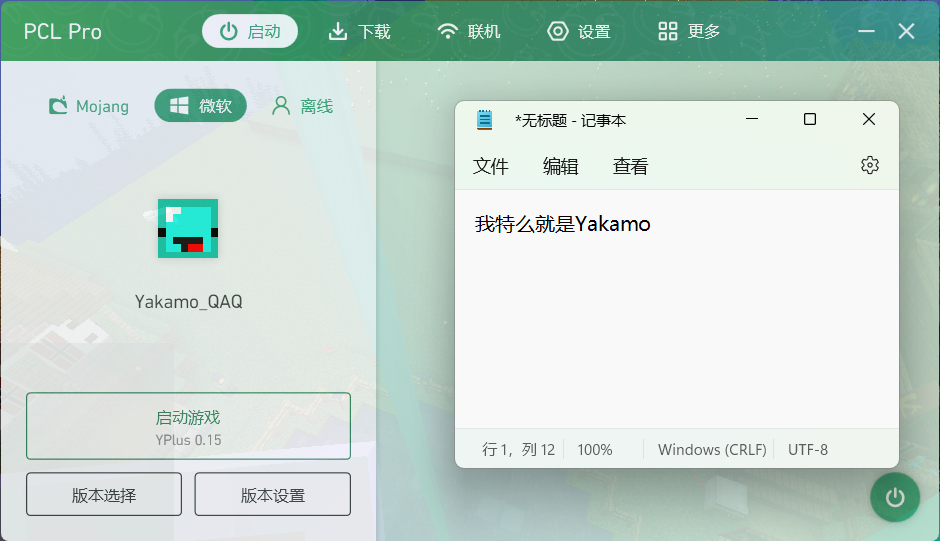Image resolution: width=940 pixels, height=541 pixels.
Task: Click the Yakamo_QAQ username text
Action: click(x=189, y=301)
